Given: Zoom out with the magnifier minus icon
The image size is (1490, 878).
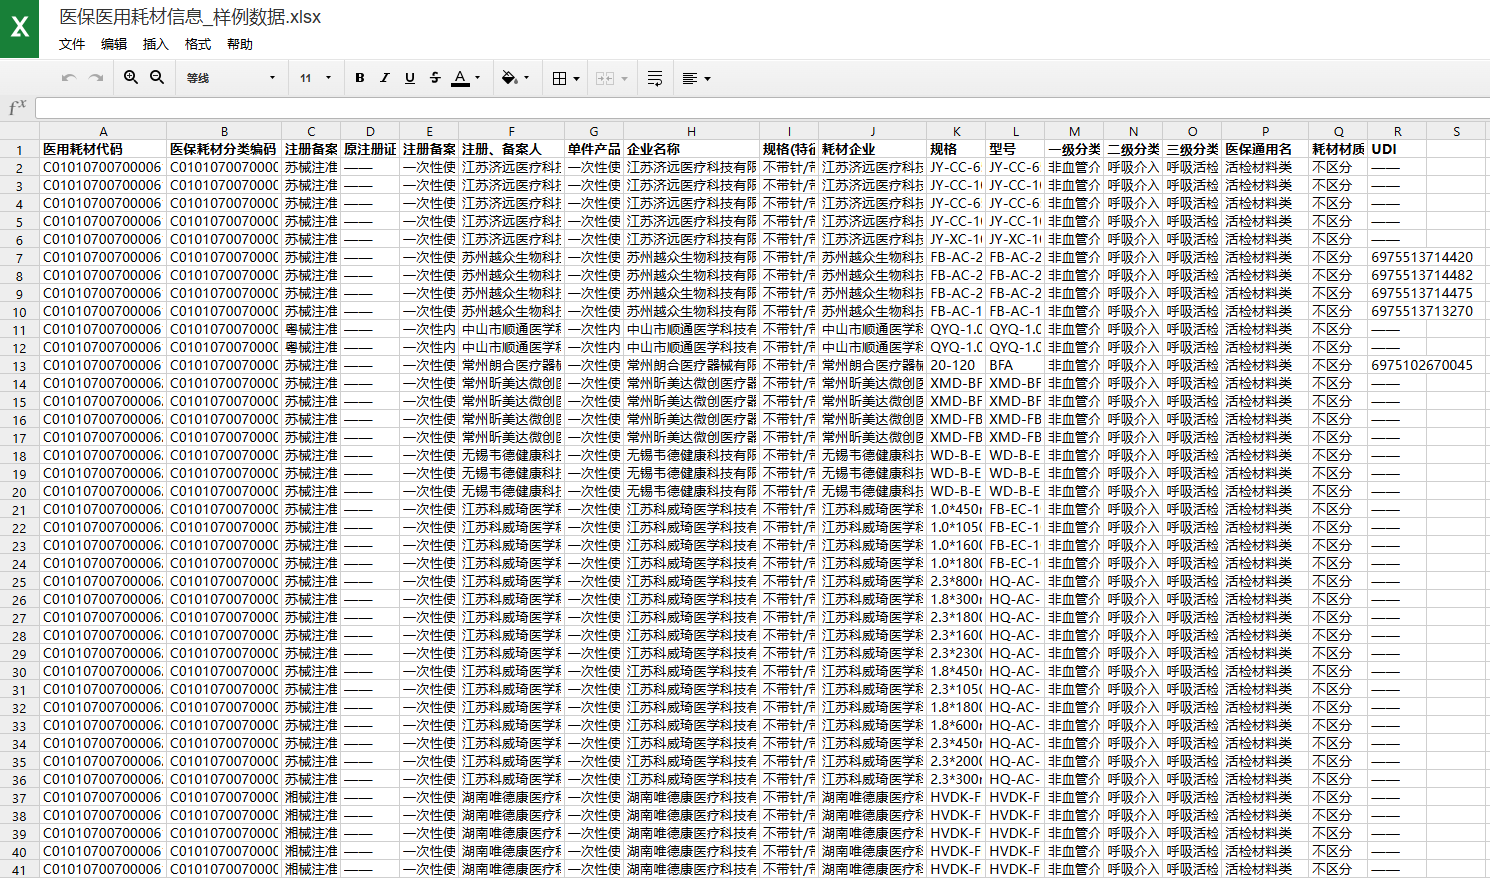Looking at the screenshot, I should (157, 78).
